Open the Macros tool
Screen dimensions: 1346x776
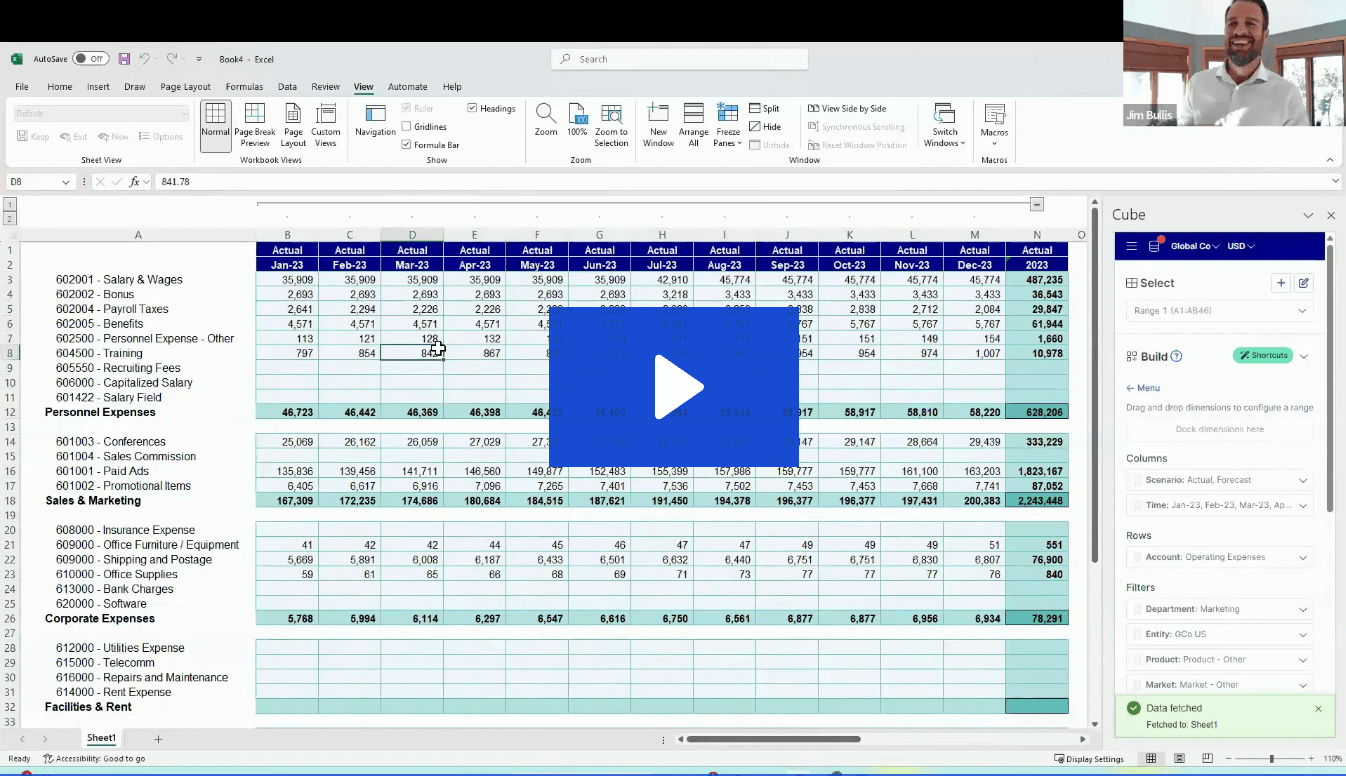pyautogui.click(x=993, y=124)
